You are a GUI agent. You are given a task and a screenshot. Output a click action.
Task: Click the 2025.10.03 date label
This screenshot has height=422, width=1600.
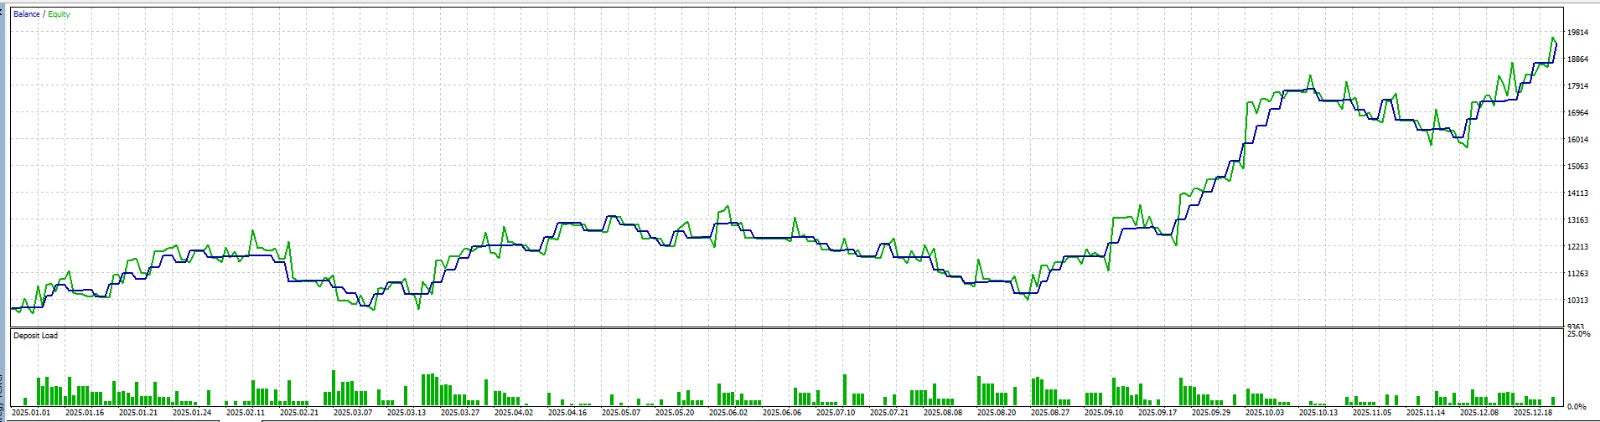pos(1266,412)
